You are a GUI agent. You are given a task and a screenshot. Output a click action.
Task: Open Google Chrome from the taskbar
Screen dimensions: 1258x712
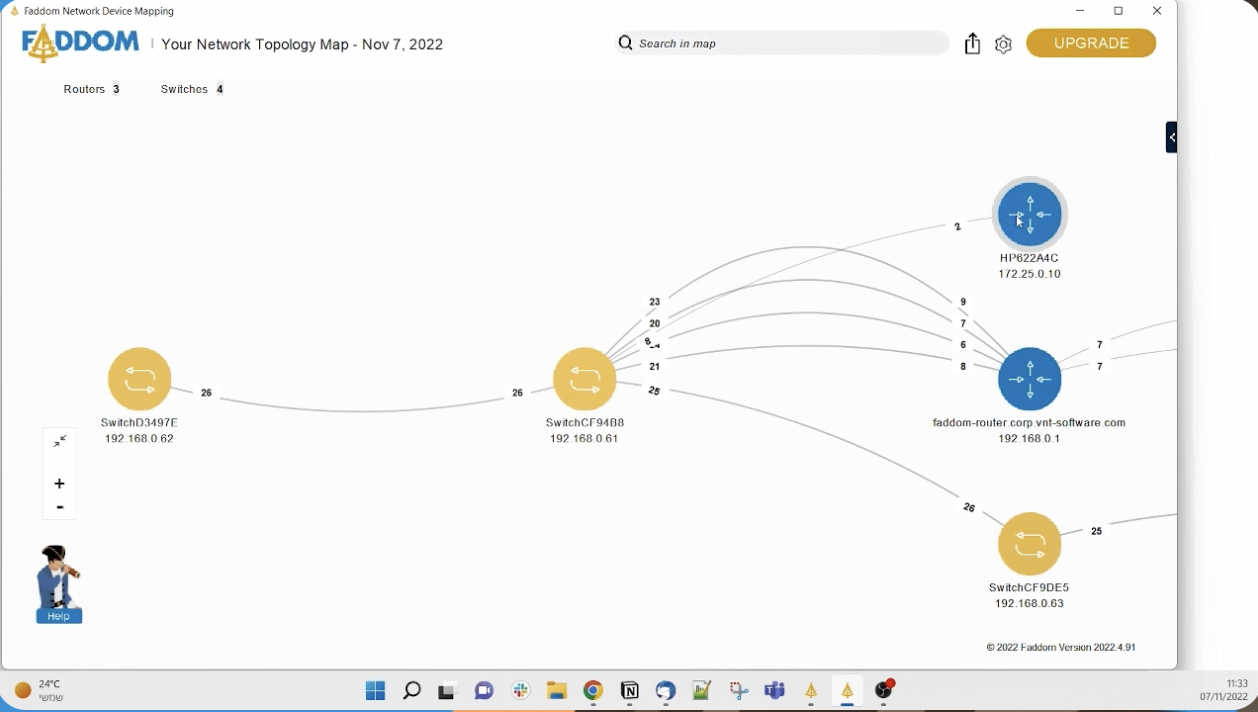point(593,691)
